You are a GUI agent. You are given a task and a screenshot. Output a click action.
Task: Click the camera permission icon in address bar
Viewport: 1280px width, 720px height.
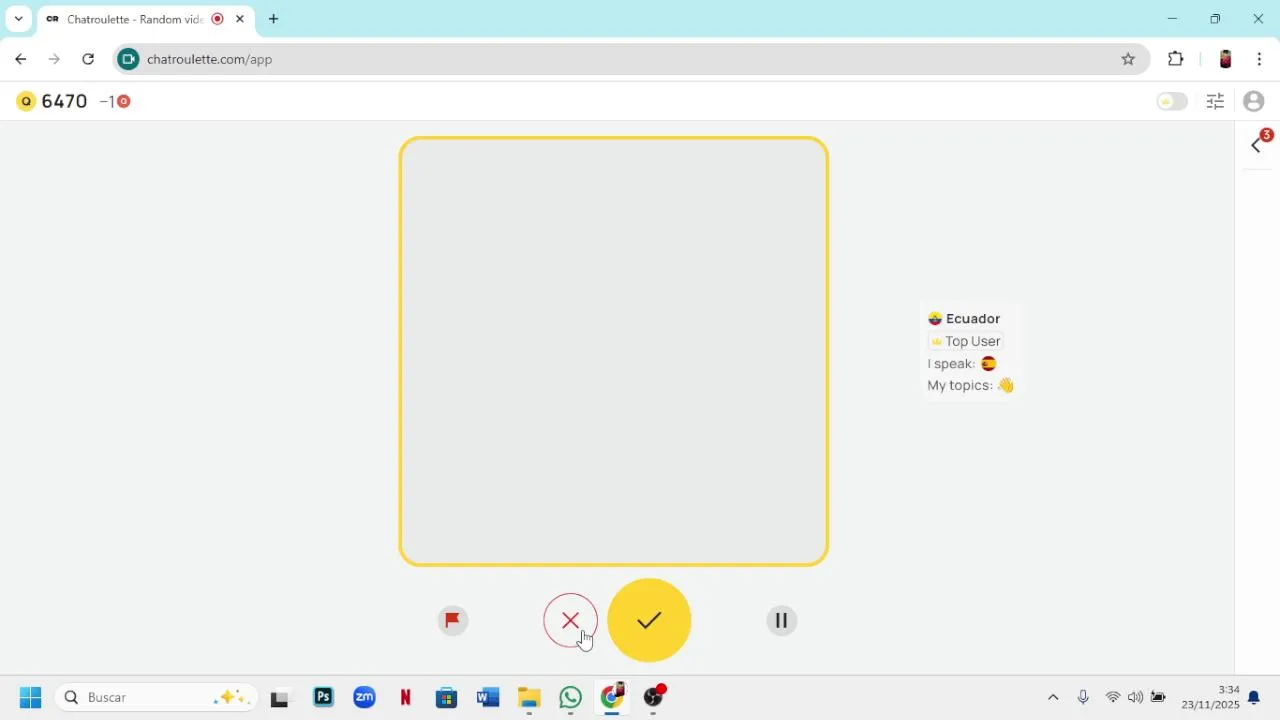(128, 59)
